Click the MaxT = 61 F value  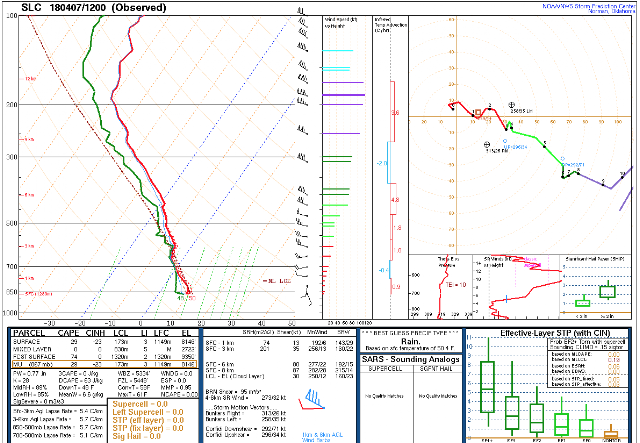click(133, 395)
